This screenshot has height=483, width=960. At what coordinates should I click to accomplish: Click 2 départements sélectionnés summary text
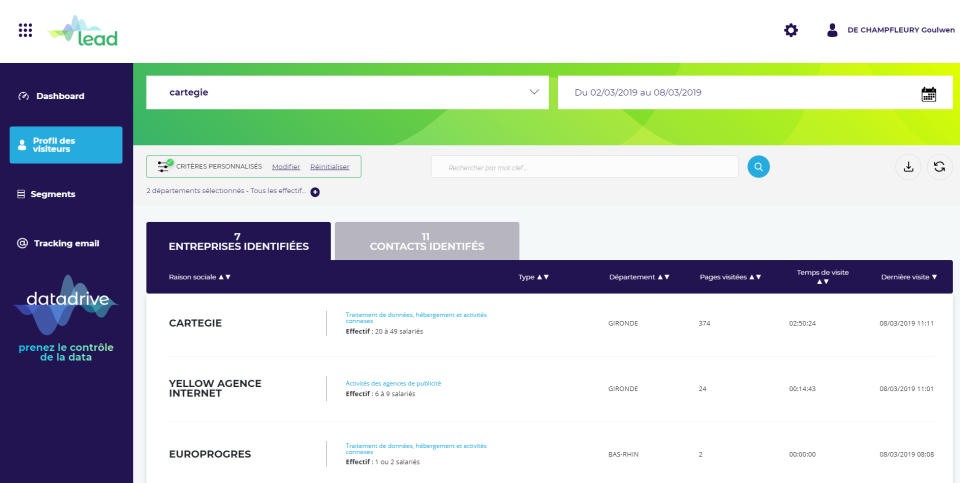(x=226, y=191)
